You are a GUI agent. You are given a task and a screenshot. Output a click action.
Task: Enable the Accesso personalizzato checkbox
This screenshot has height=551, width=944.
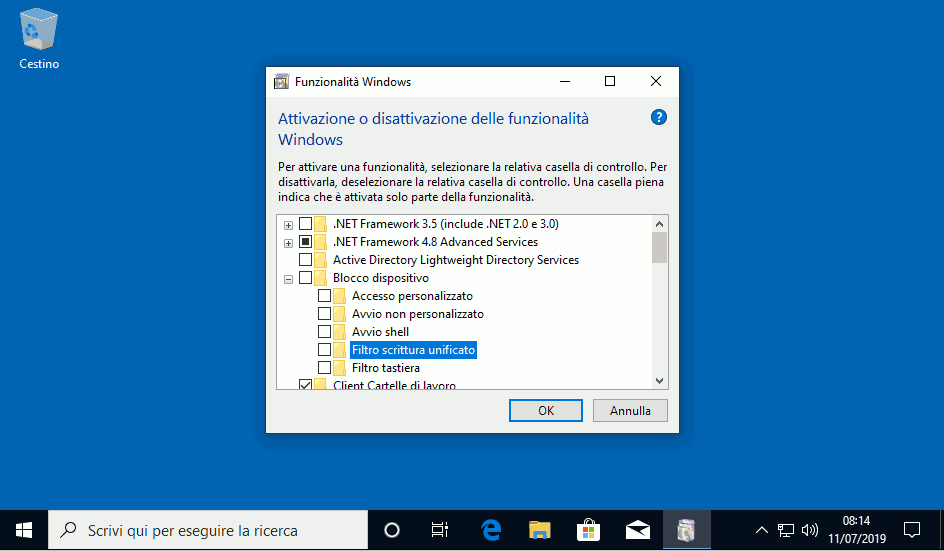[324, 296]
